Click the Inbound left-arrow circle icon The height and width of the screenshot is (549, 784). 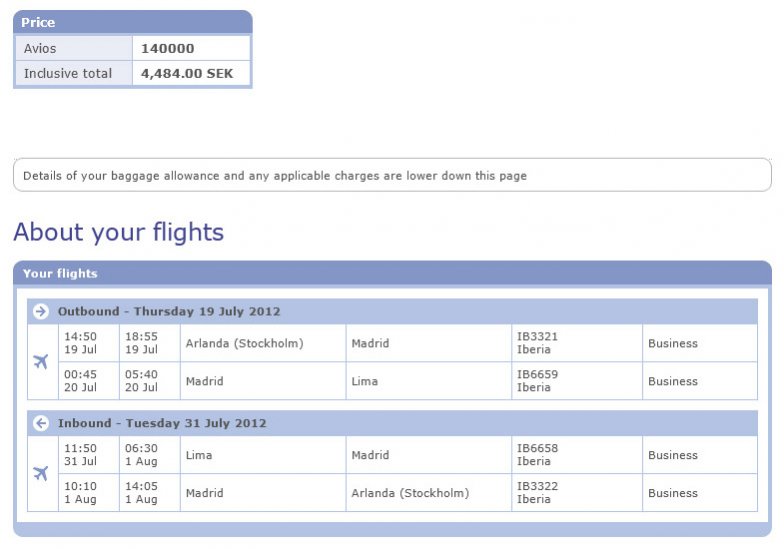(41, 424)
